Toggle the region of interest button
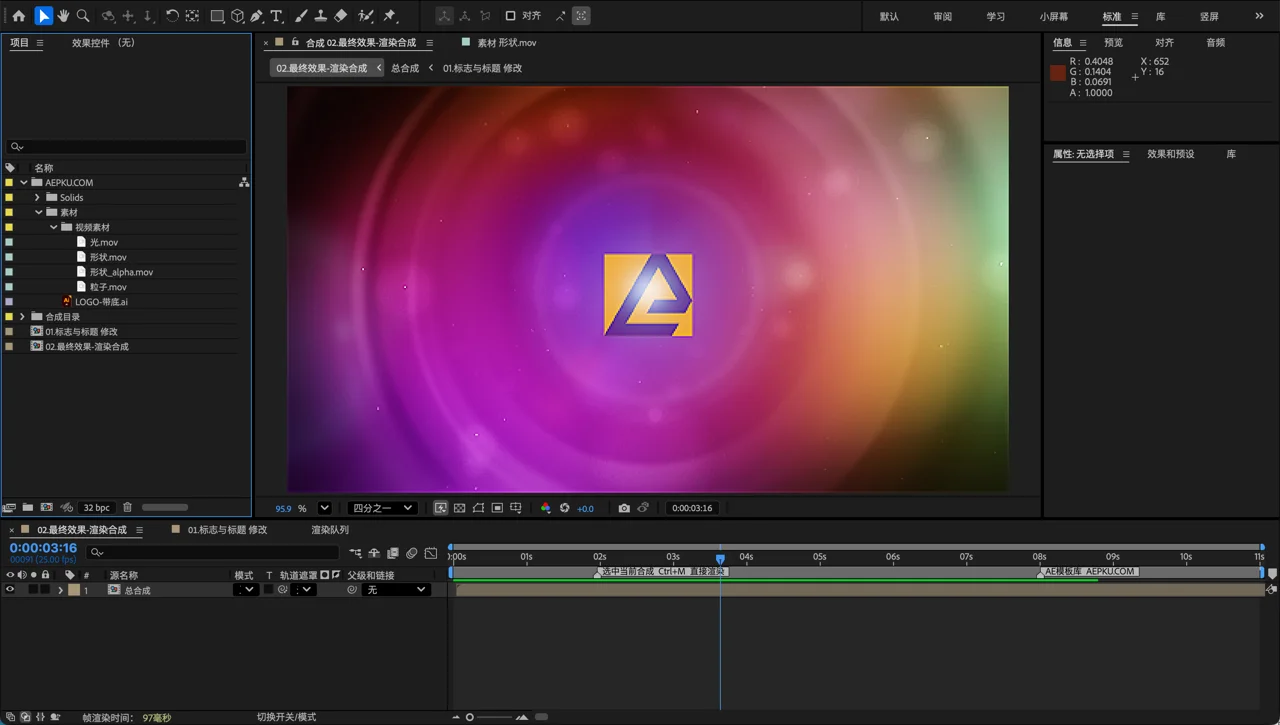Screen dimensions: 1280x725 point(497,508)
